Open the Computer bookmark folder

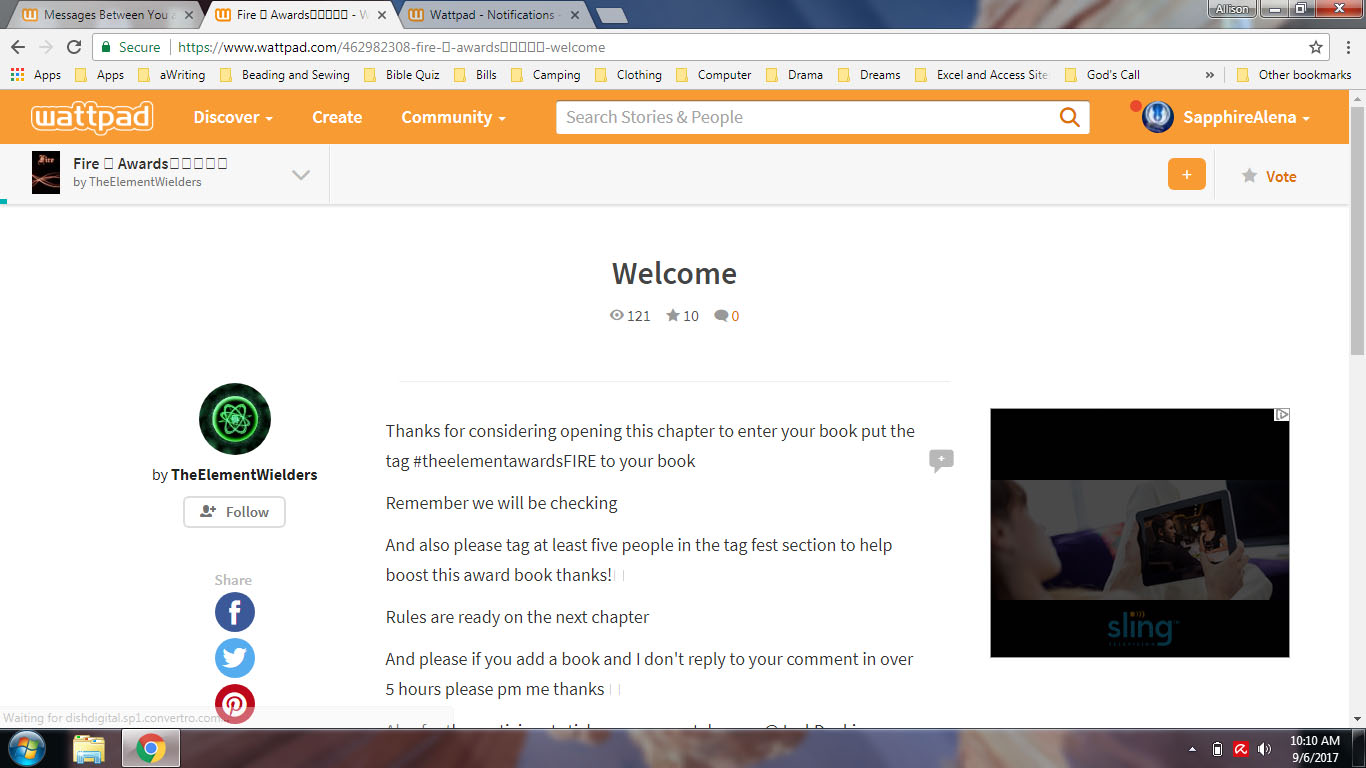point(713,75)
